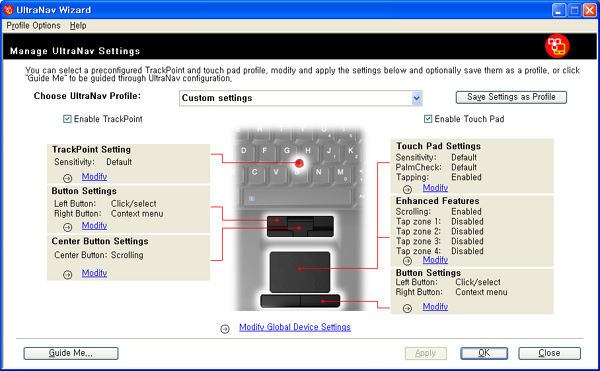Click the UltraNav Wizard title bar icon
This screenshot has height=371, width=600.
[x=8, y=10]
